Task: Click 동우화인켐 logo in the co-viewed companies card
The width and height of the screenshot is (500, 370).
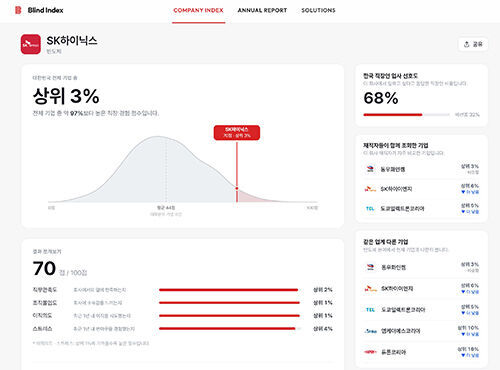Action: (x=370, y=169)
